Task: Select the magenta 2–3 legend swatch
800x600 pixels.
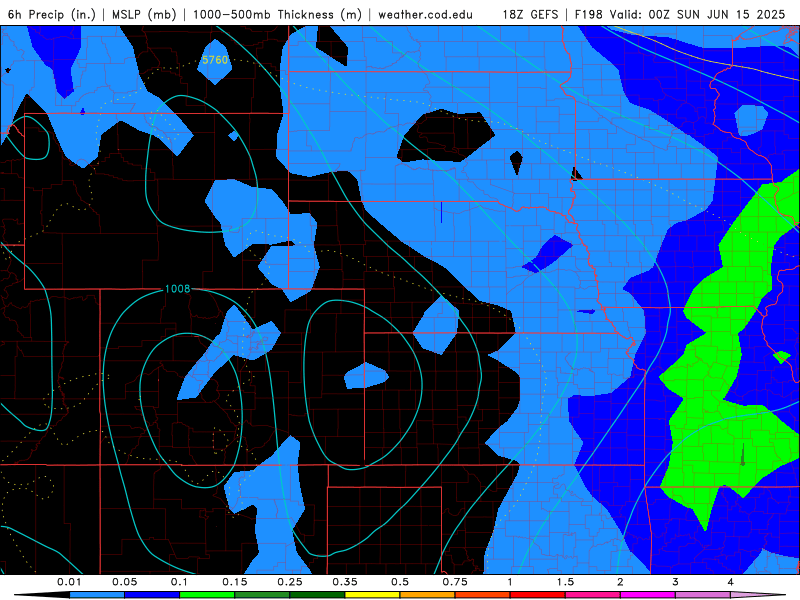Action: [x=648, y=595]
